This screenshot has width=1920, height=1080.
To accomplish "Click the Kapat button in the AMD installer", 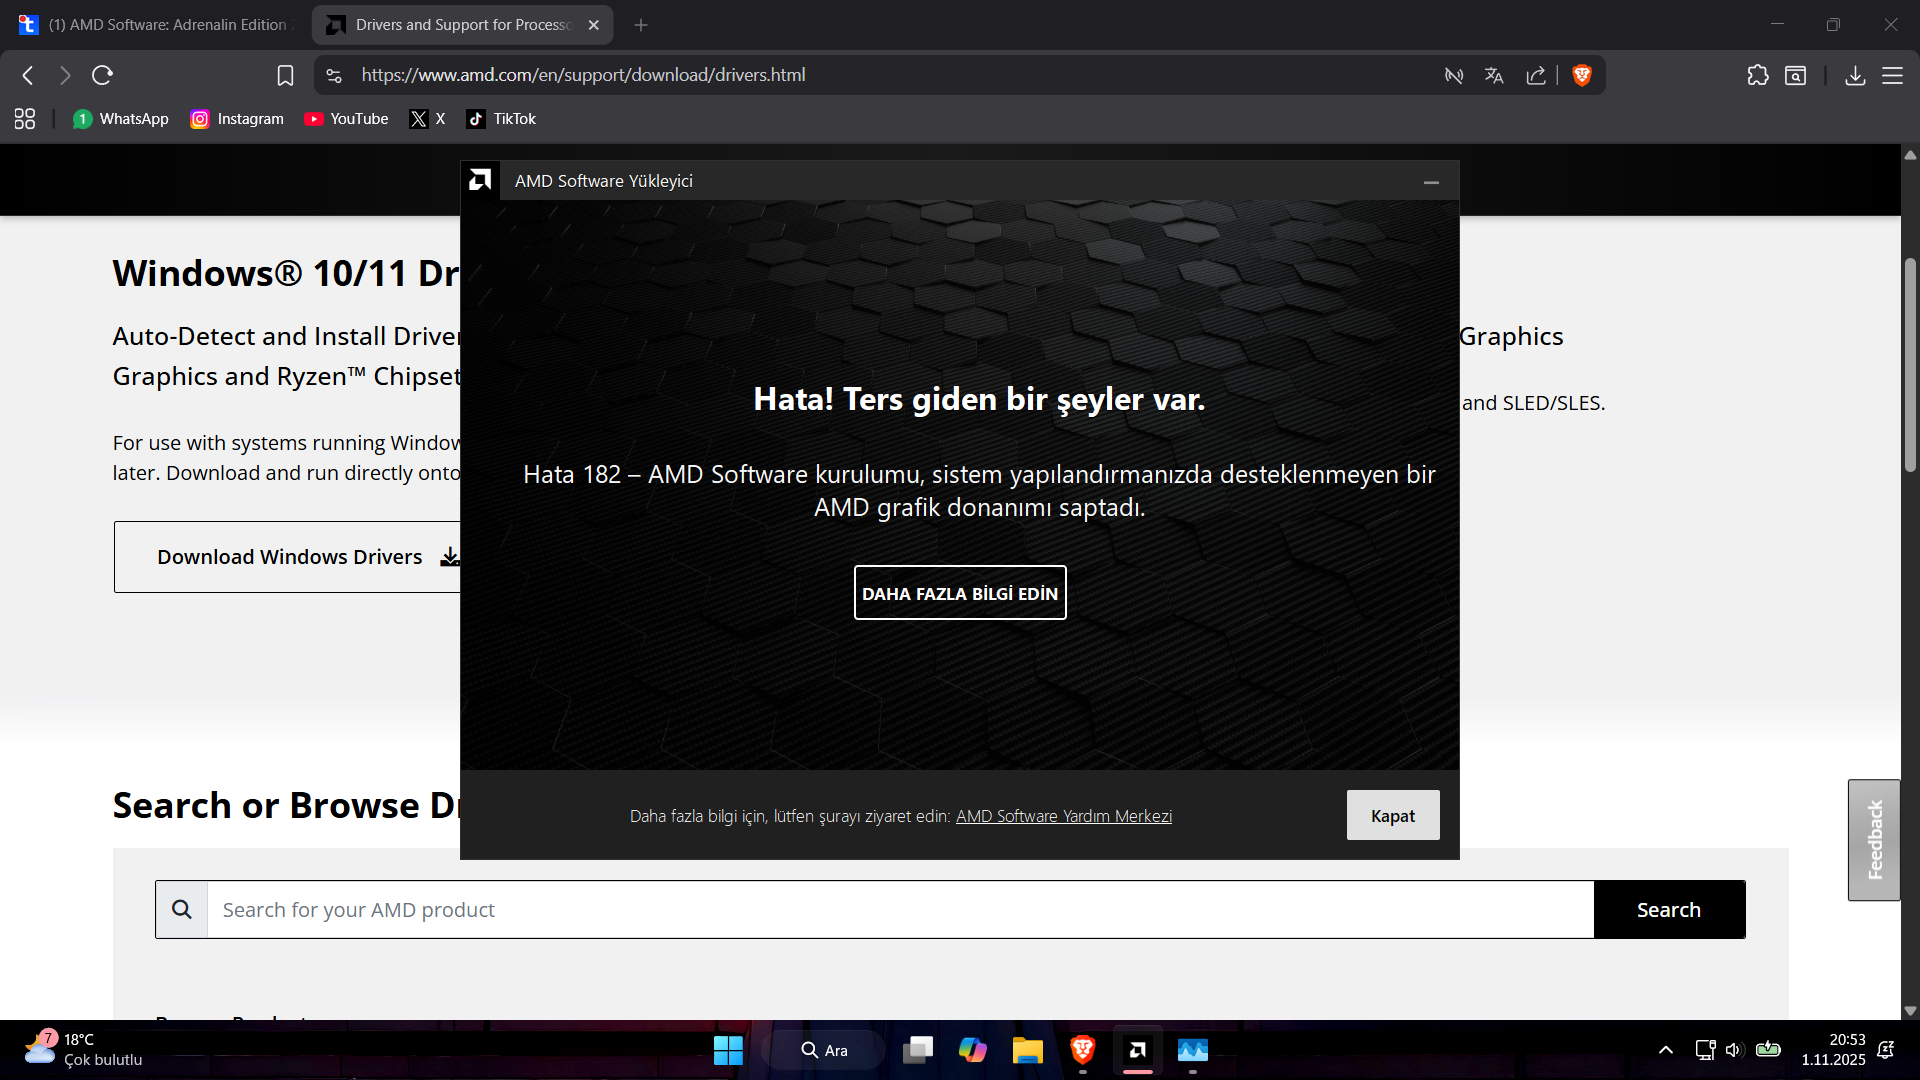I will click(x=1393, y=816).
